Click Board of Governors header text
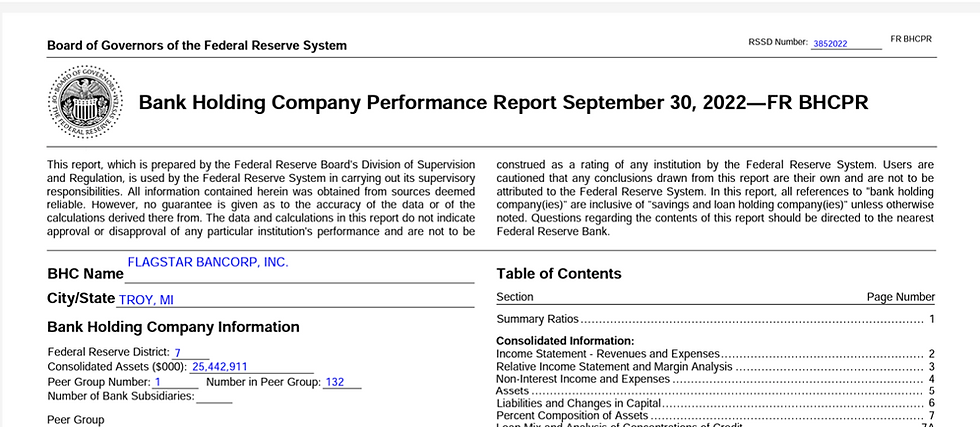Screen dimensions: 980x427 197,46
